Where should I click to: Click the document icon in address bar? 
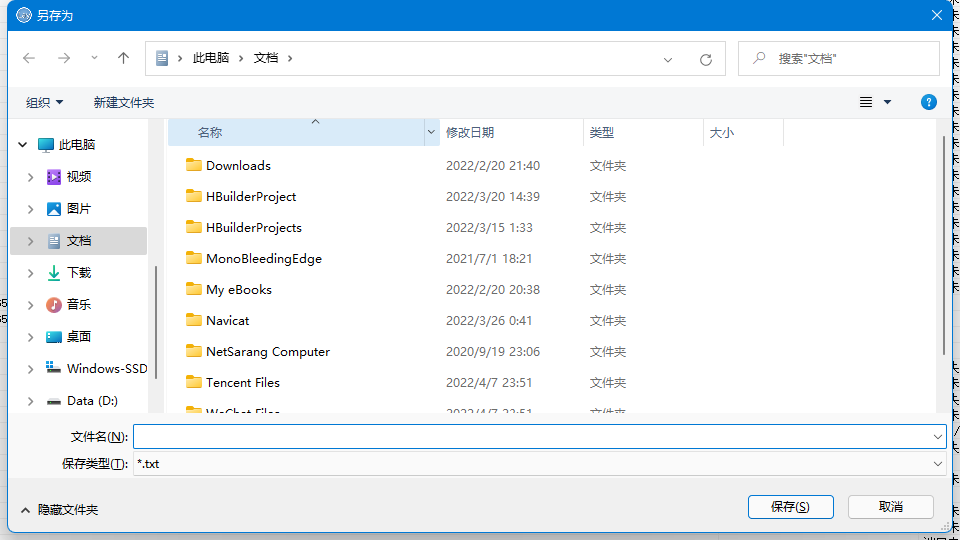[162, 58]
